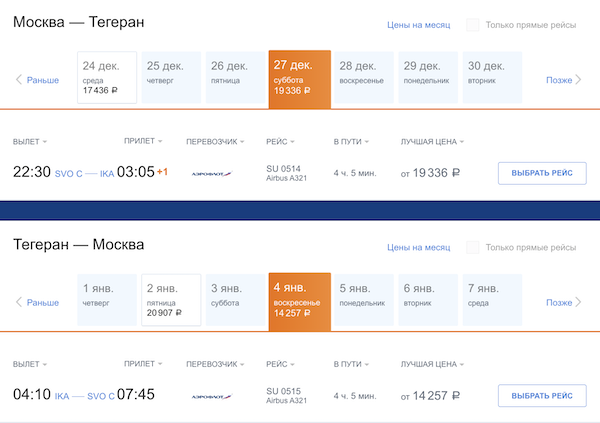Click the 6 янв. Tuesday date cell
Viewport: 600px width, 423px height.
tap(426, 299)
